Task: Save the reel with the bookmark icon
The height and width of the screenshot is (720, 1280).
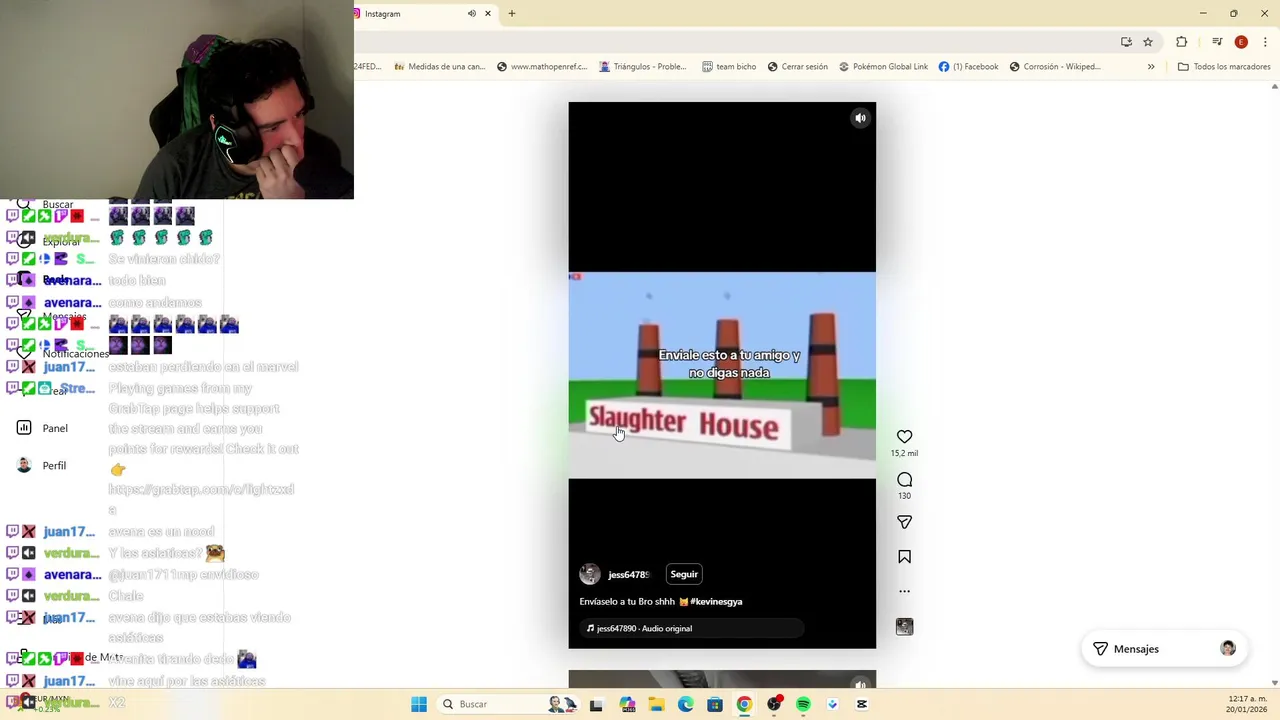Action: [x=904, y=556]
